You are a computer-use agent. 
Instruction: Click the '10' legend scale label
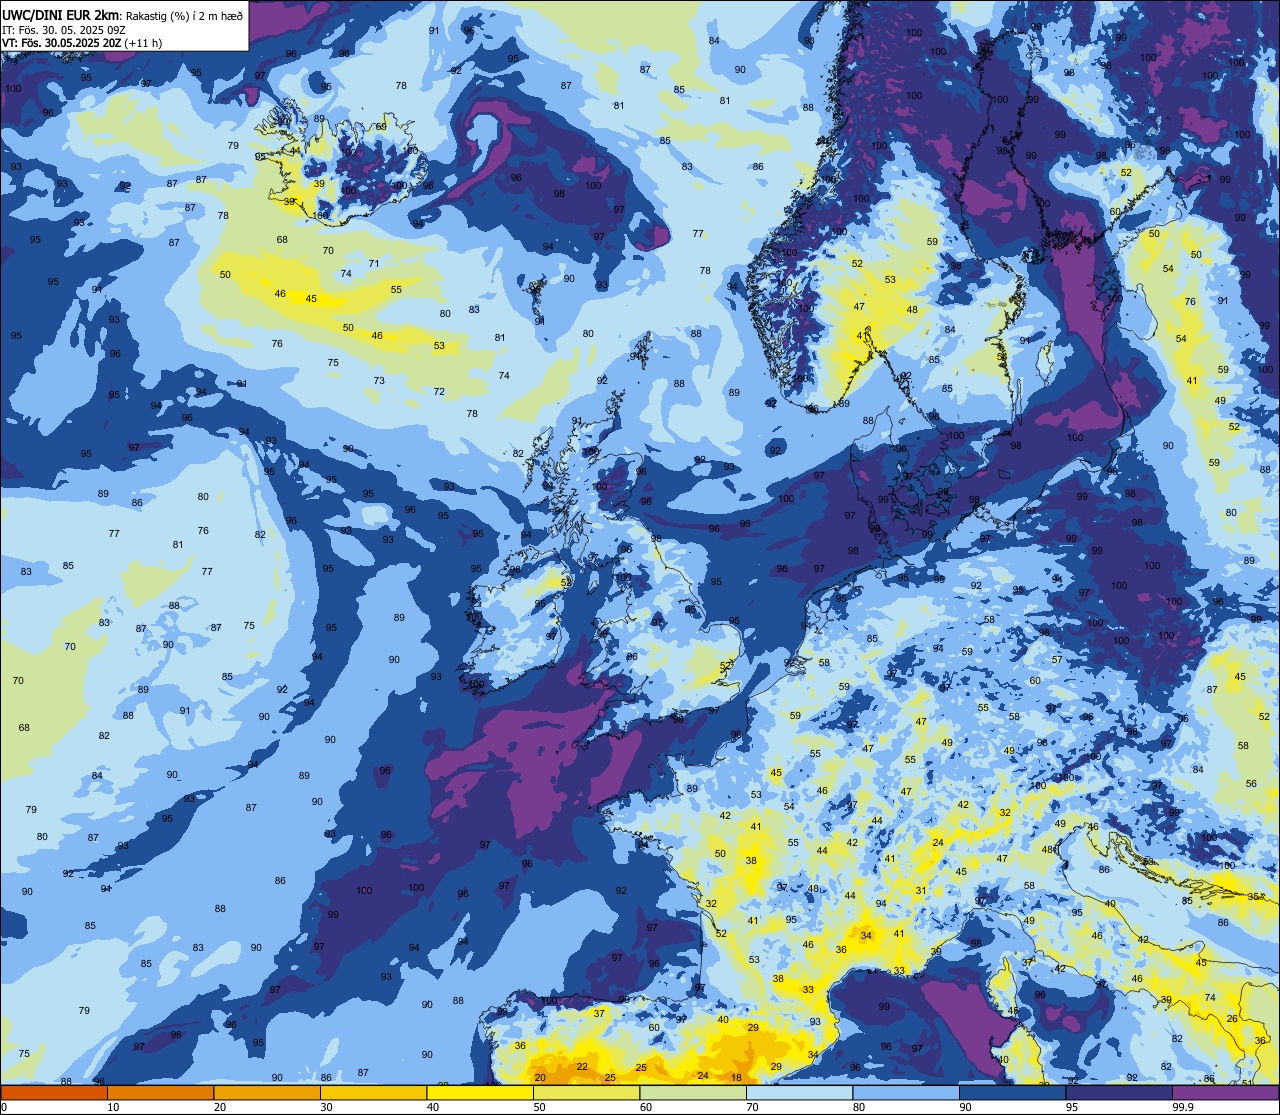tap(113, 1107)
